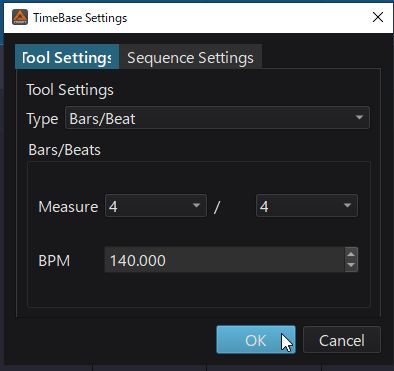Viewport: 394px width, 371px height.
Task: Increase BPM with the up arrow
Action: pos(351,254)
